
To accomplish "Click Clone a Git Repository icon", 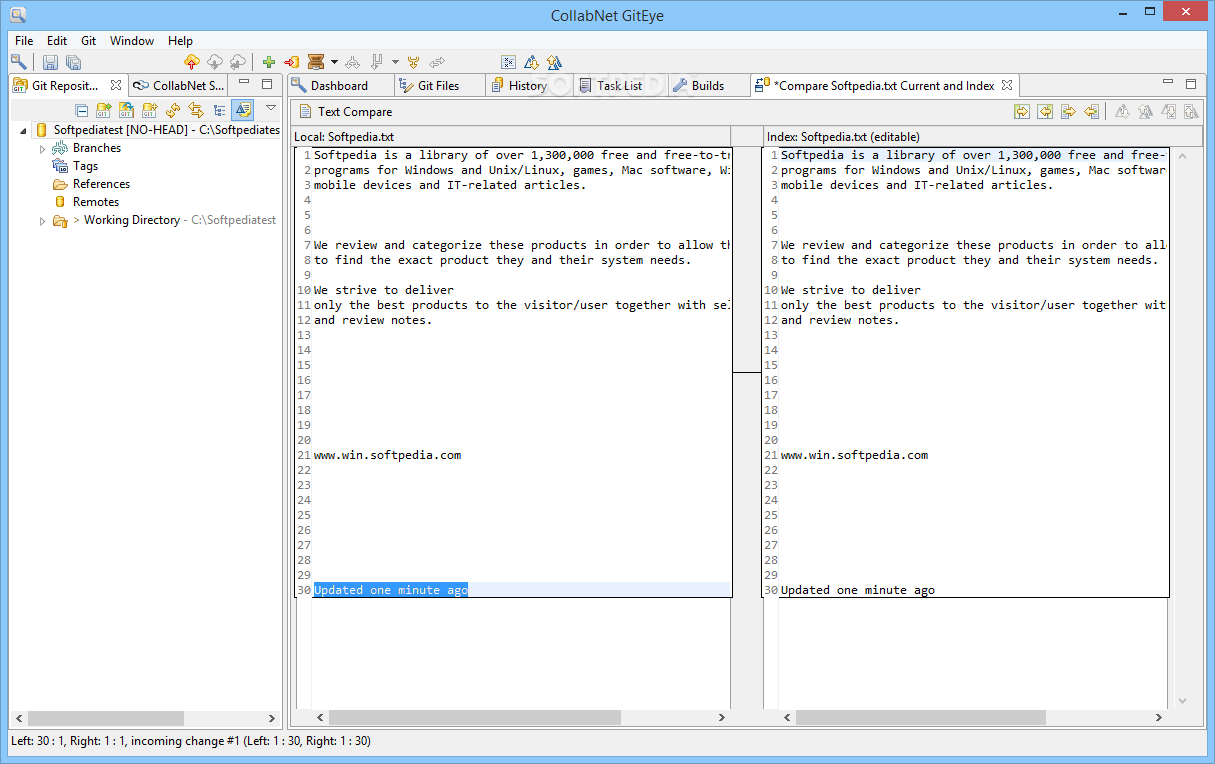I will (126, 110).
